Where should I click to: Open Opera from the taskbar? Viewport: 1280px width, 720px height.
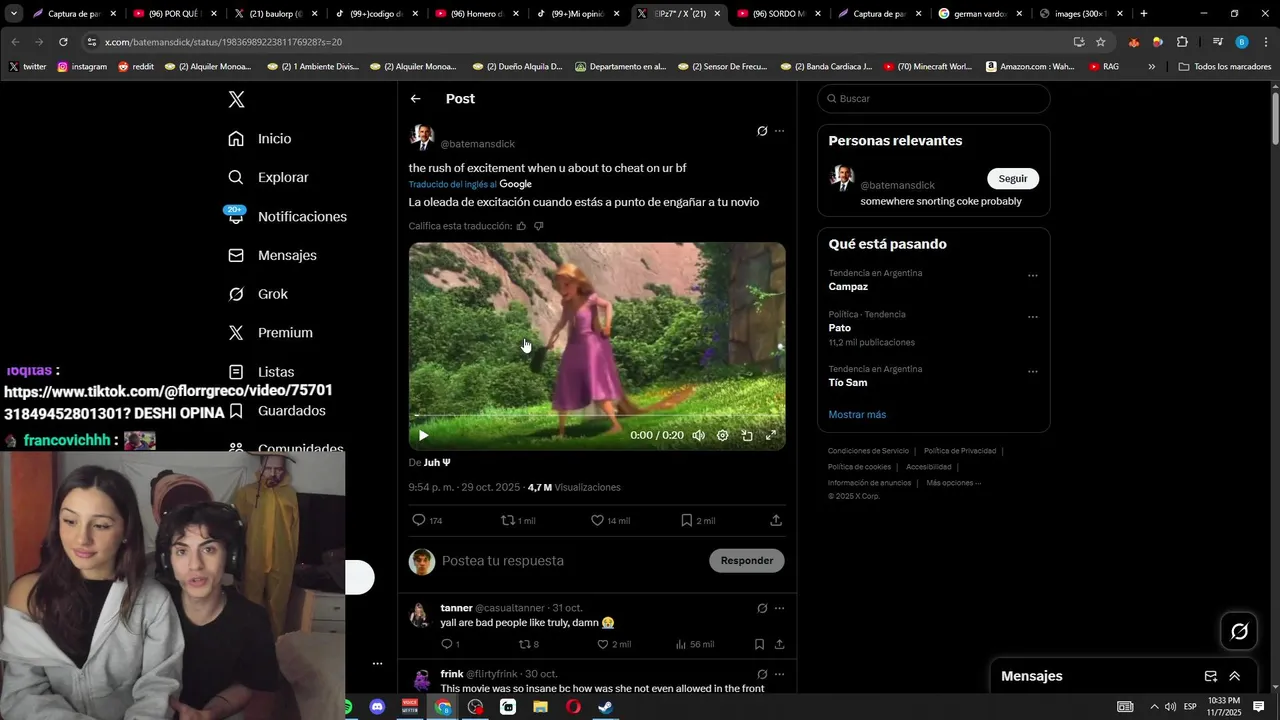click(x=573, y=707)
